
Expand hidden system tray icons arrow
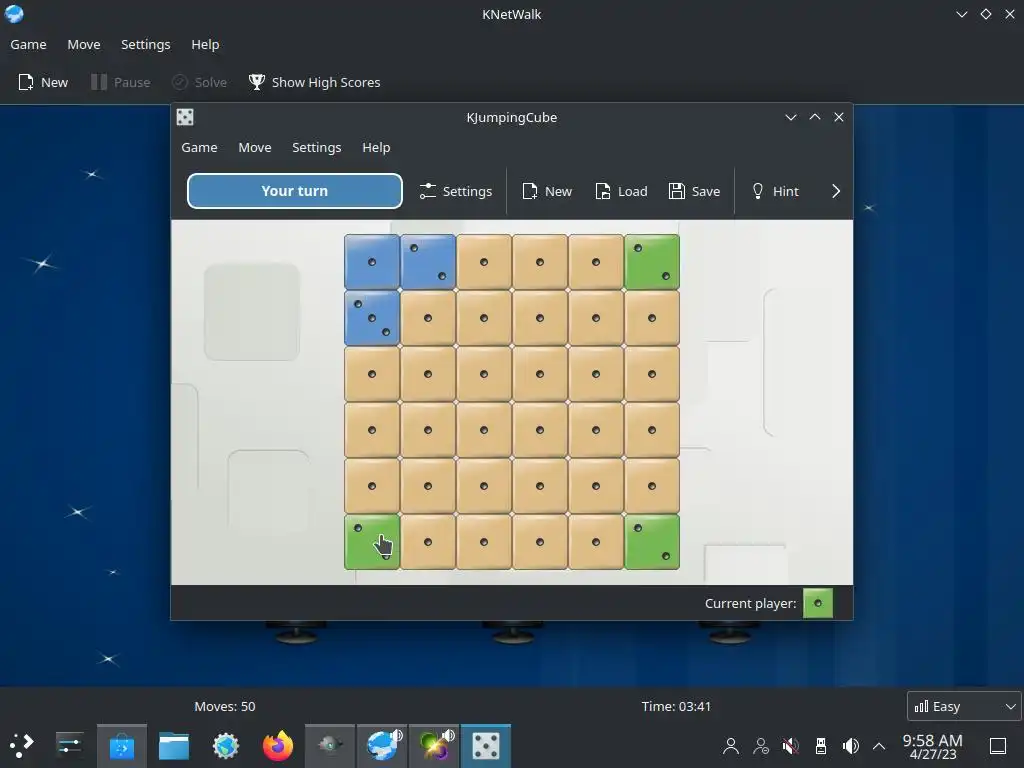(x=879, y=746)
